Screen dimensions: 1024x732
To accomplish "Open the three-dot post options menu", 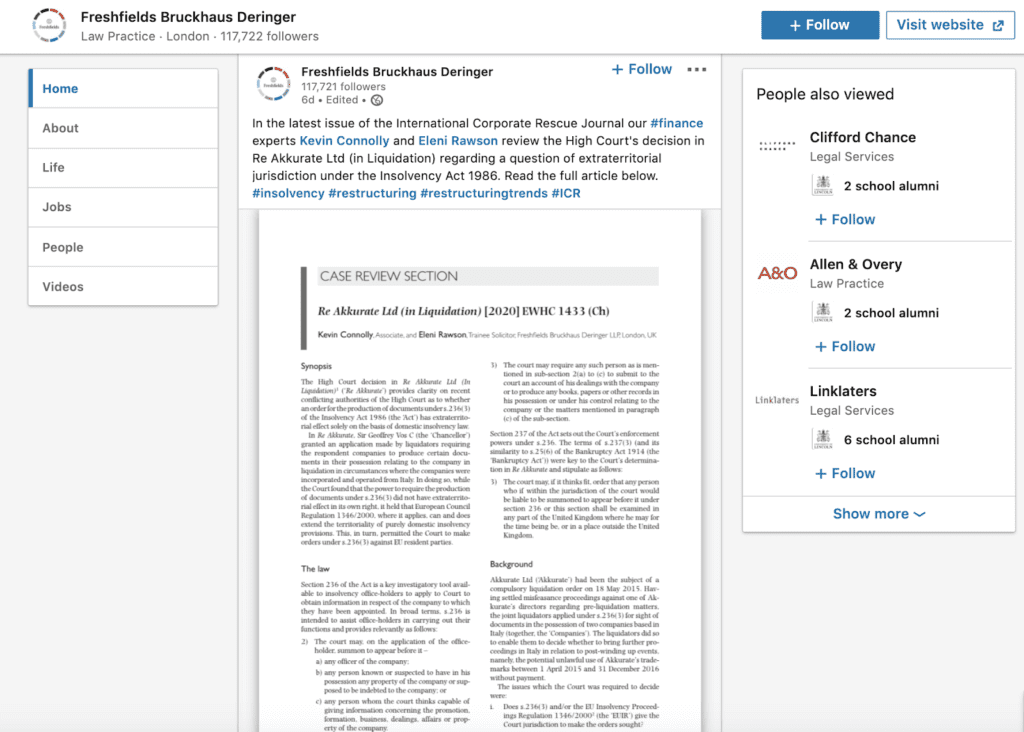I will click(697, 69).
